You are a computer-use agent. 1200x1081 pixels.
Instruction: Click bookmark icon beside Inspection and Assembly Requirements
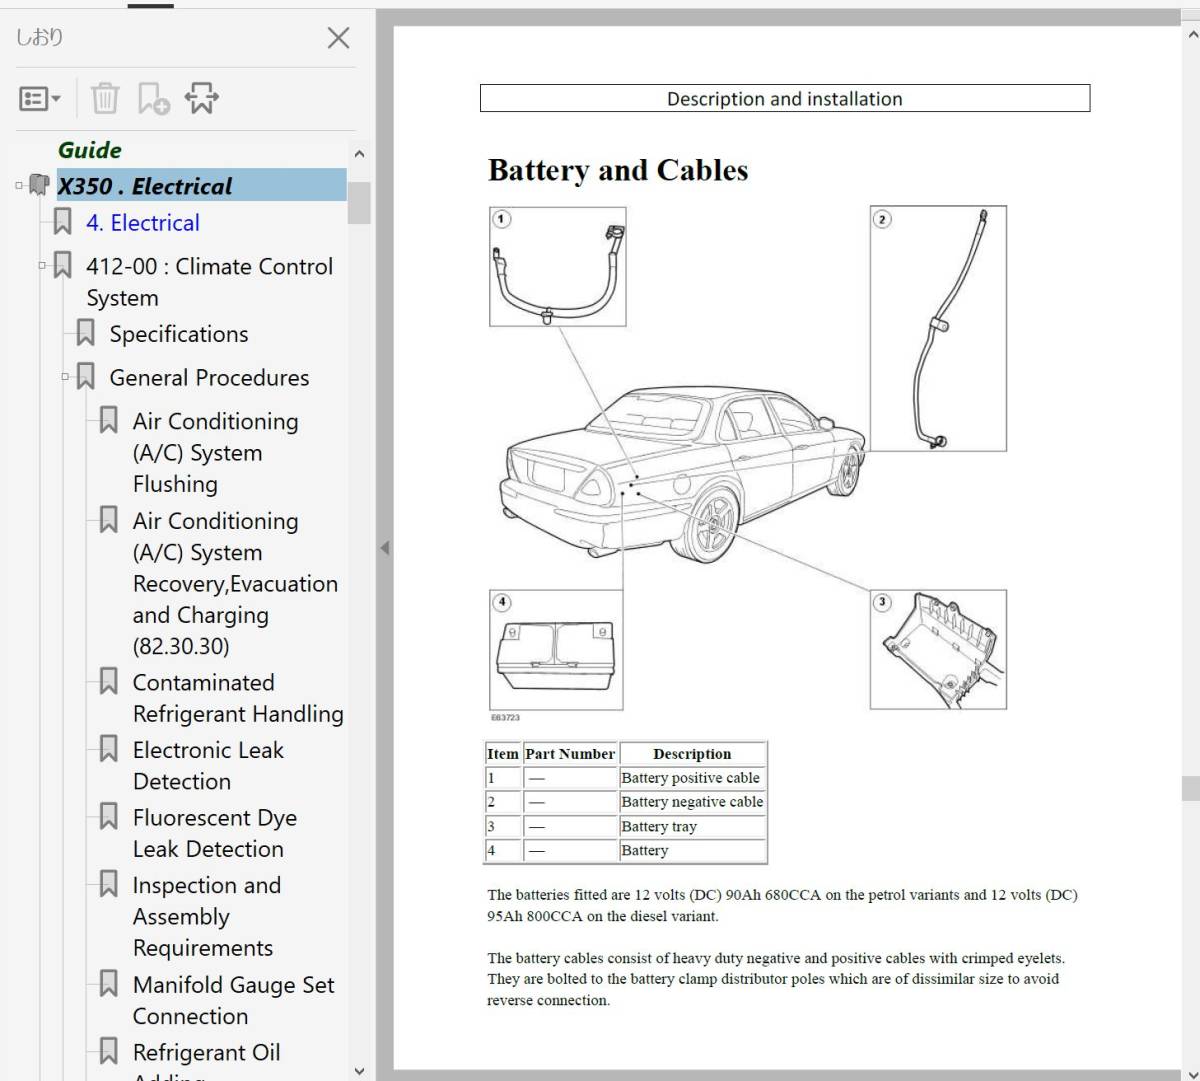(109, 884)
